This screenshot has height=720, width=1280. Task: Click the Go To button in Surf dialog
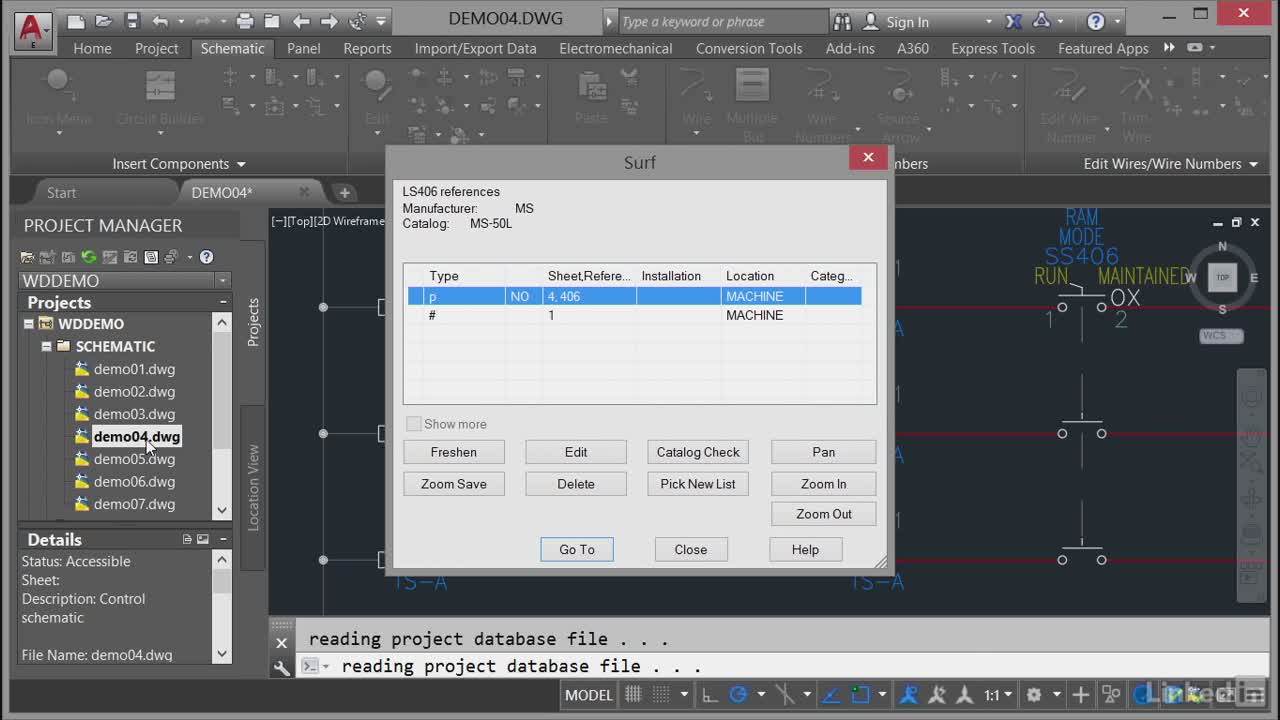click(577, 549)
